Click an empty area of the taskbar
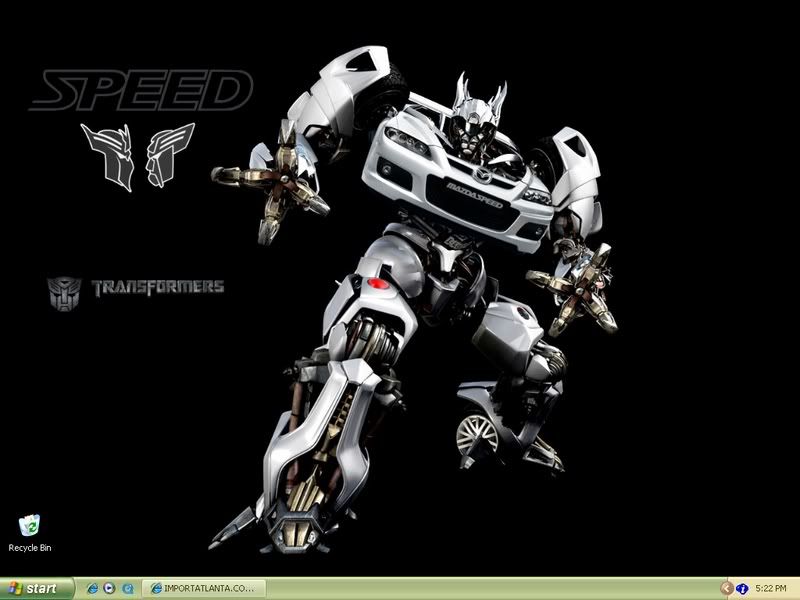The height and width of the screenshot is (600, 800). (x=480, y=588)
